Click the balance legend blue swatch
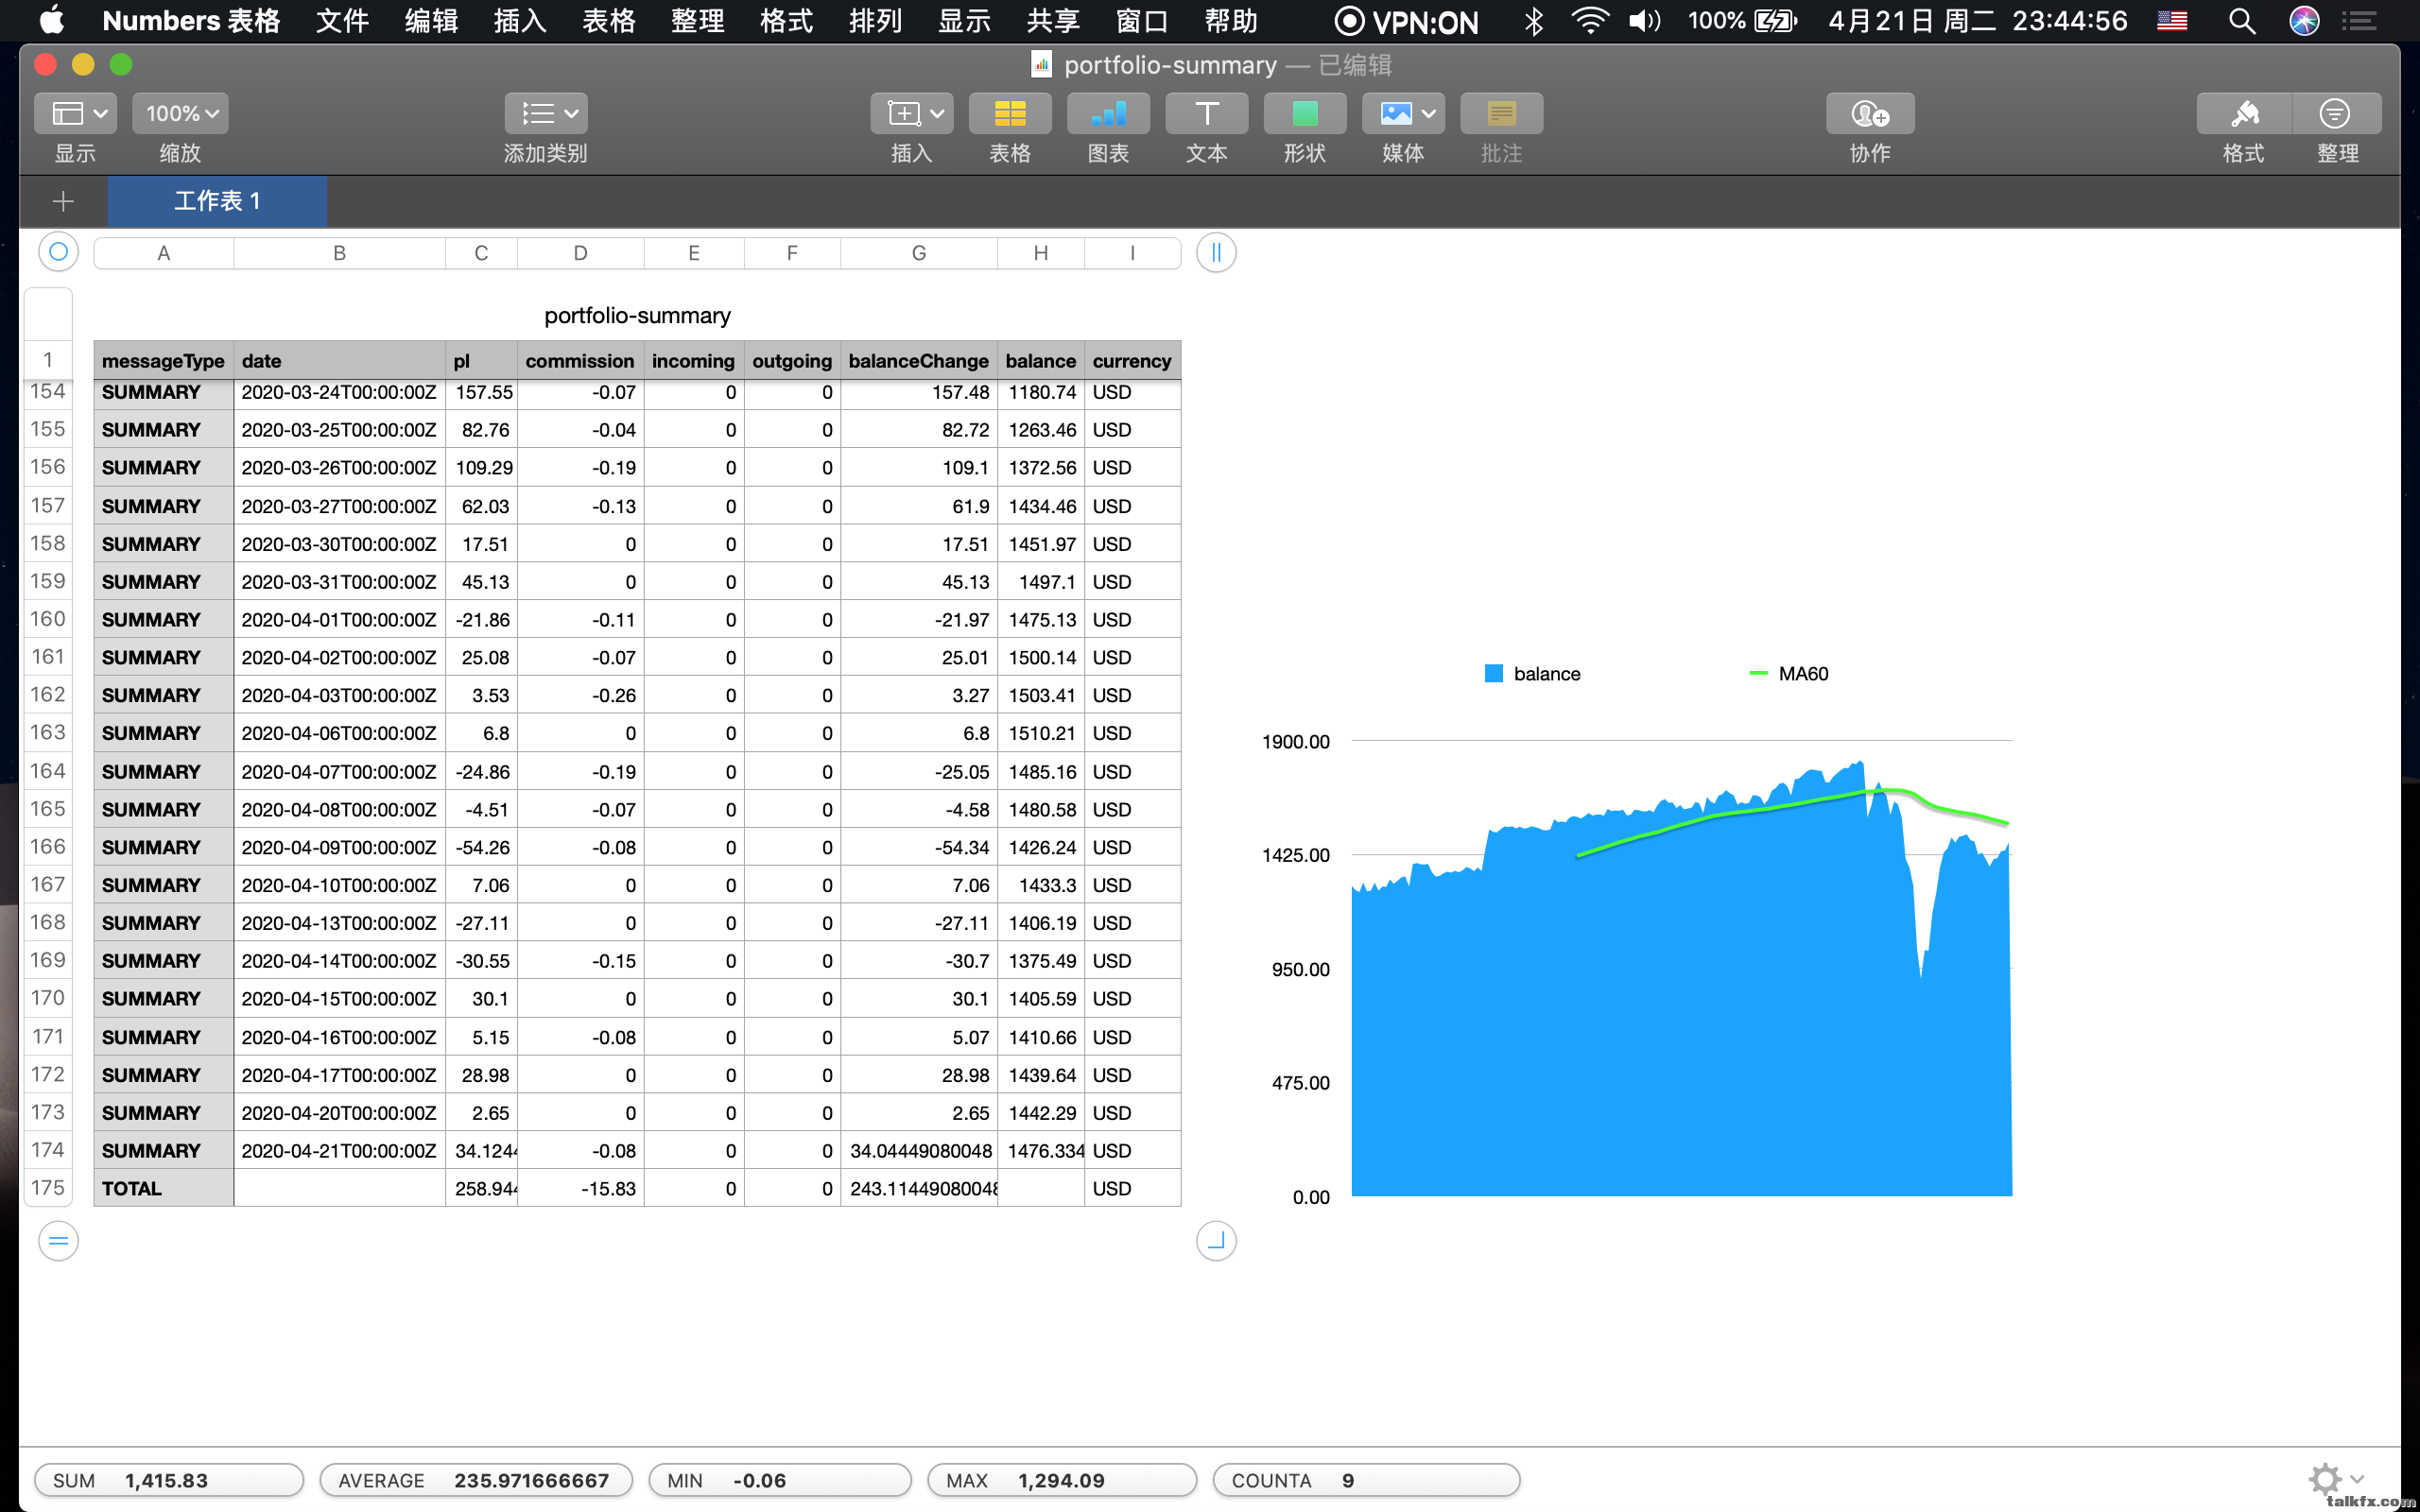 pos(1494,673)
